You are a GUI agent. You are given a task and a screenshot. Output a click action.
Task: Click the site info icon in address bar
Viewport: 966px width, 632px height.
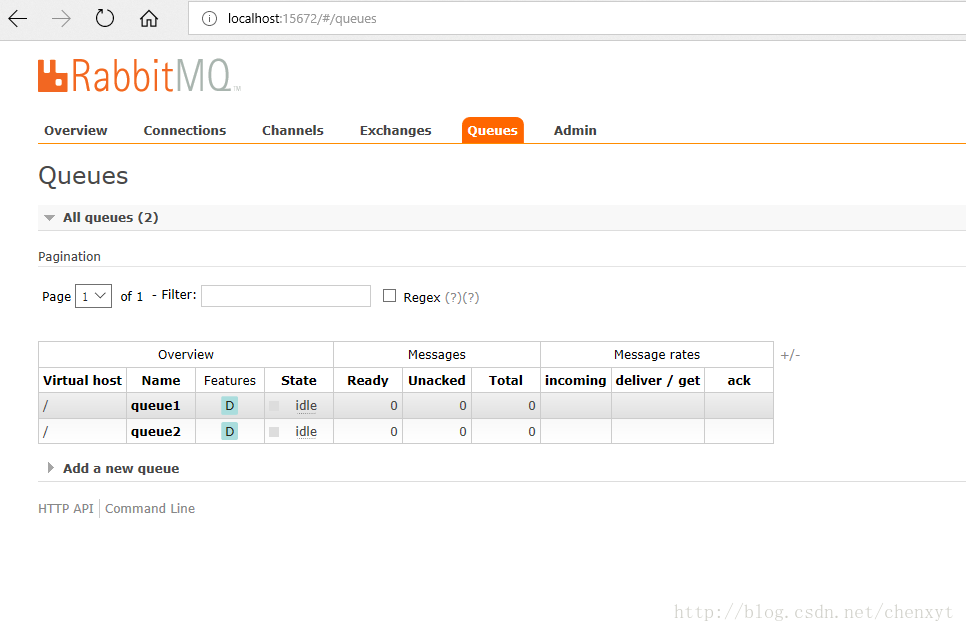coord(209,18)
